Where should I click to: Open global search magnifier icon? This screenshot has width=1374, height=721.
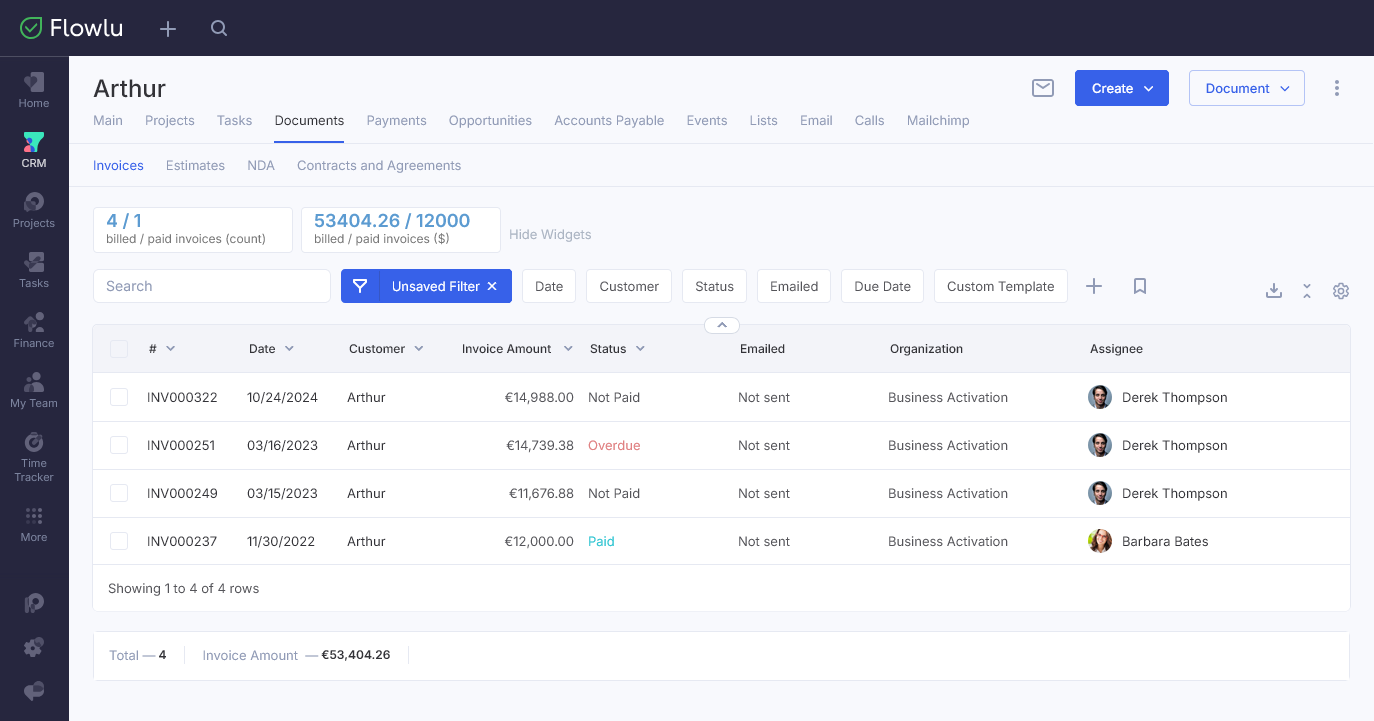click(219, 29)
